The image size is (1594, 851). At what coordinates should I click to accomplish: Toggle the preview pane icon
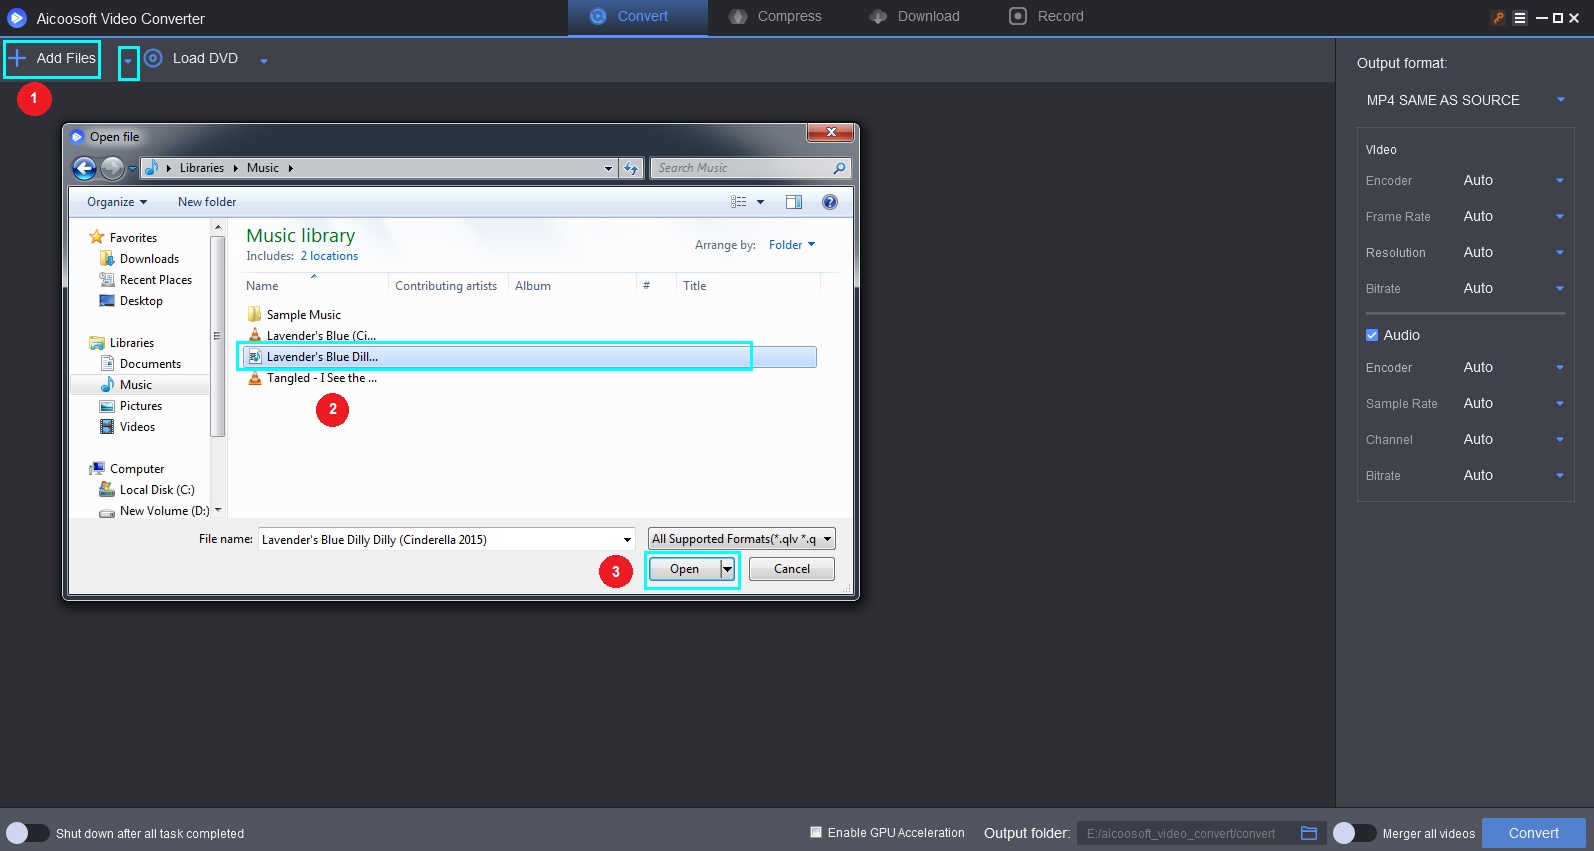pyautogui.click(x=794, y=202)
